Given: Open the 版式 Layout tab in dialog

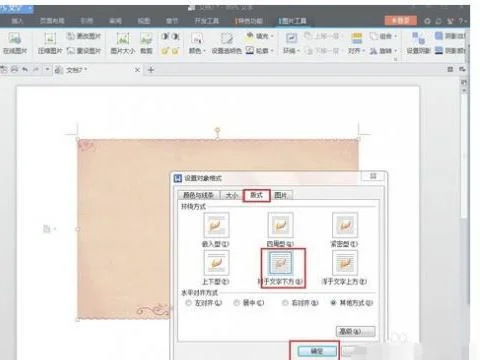Looking at the screenshot, I should click(x=256, y=195).
